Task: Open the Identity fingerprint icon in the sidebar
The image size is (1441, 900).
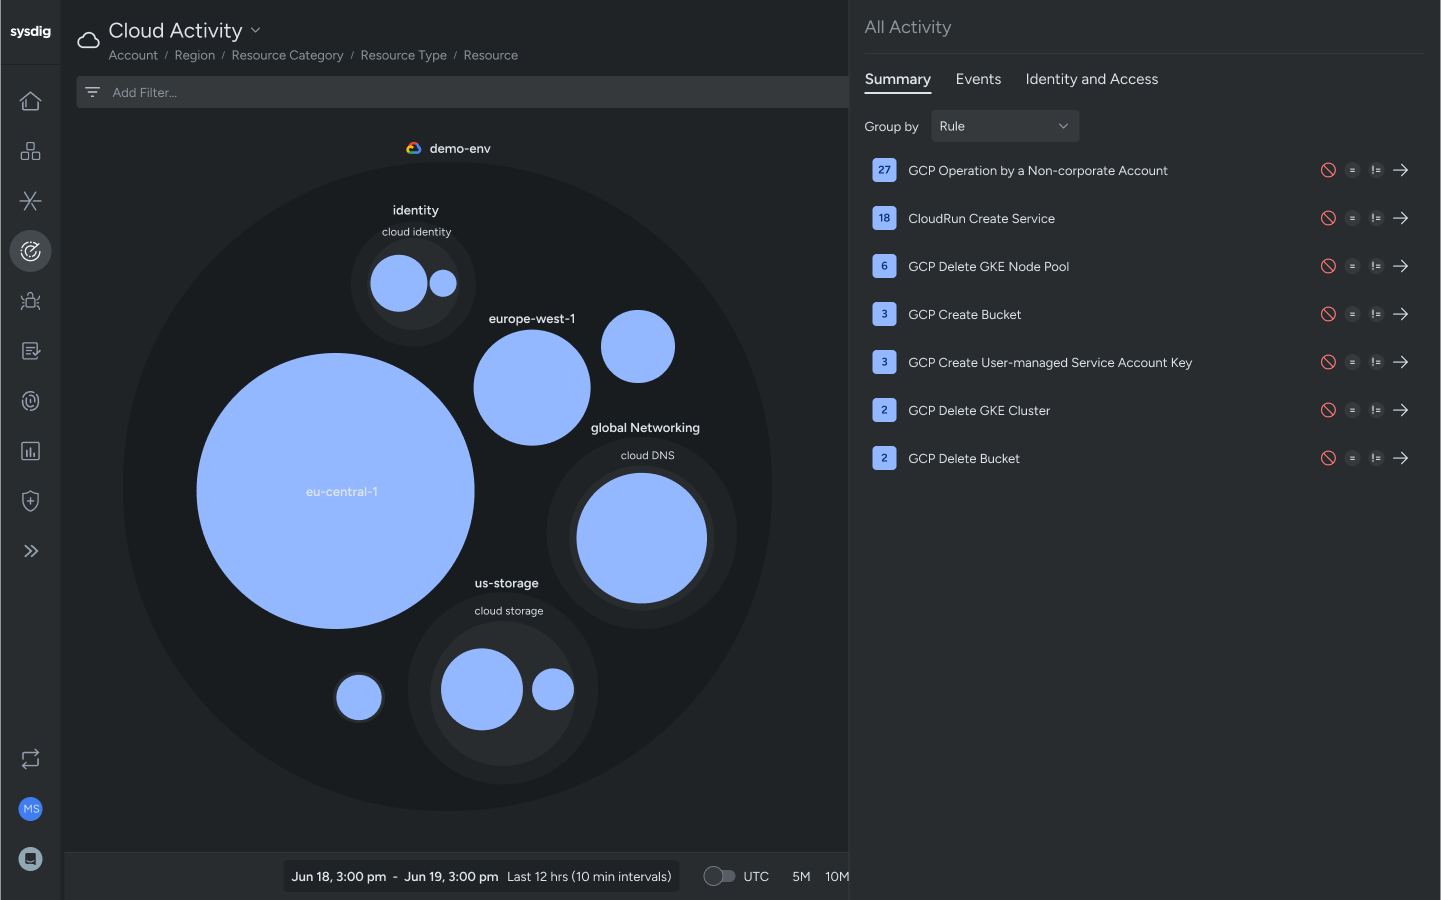Action: pos(30,401)
